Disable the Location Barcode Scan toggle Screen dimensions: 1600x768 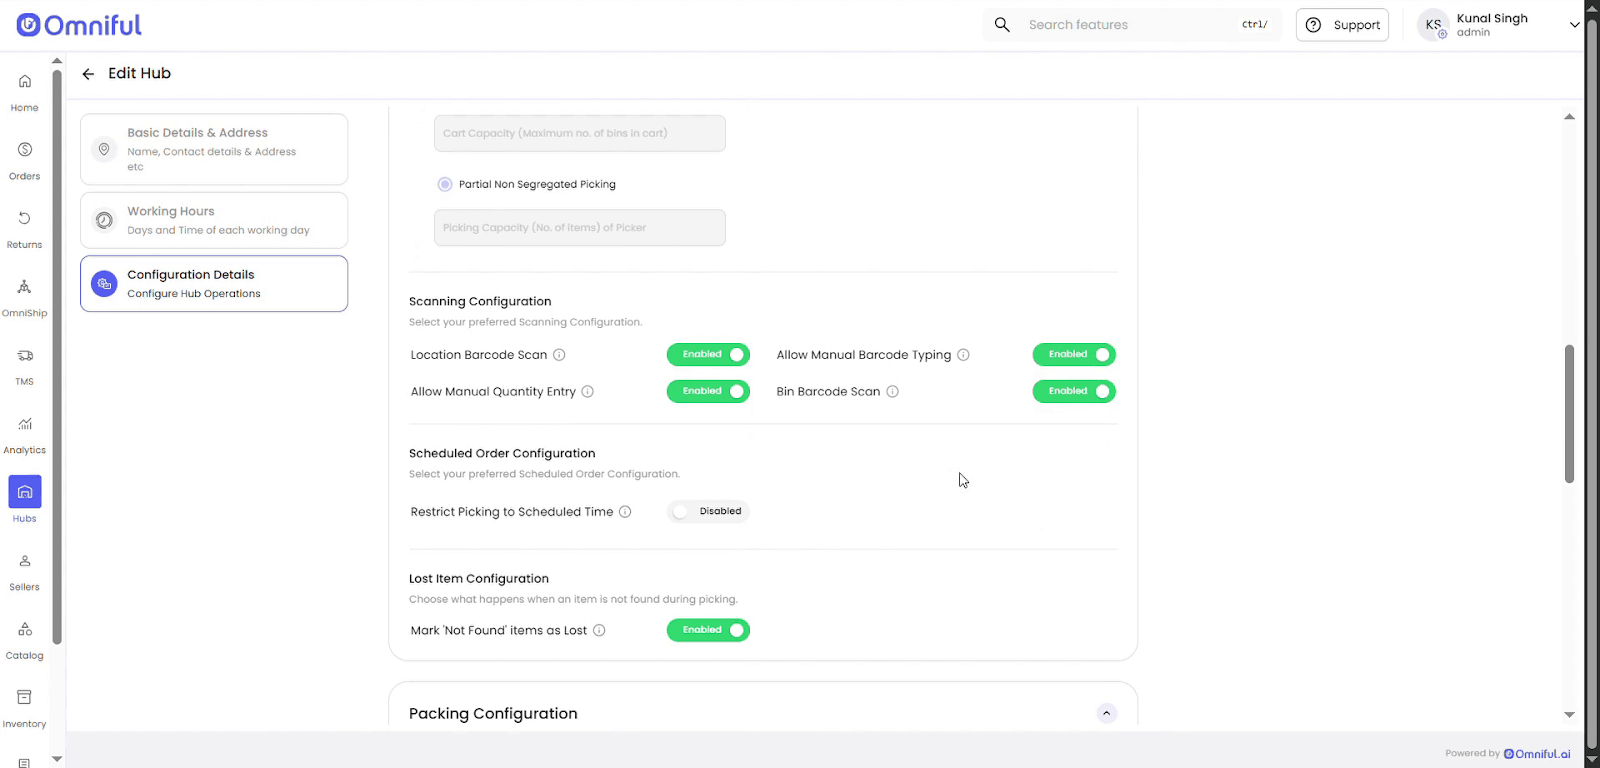(x=708, y=355)
